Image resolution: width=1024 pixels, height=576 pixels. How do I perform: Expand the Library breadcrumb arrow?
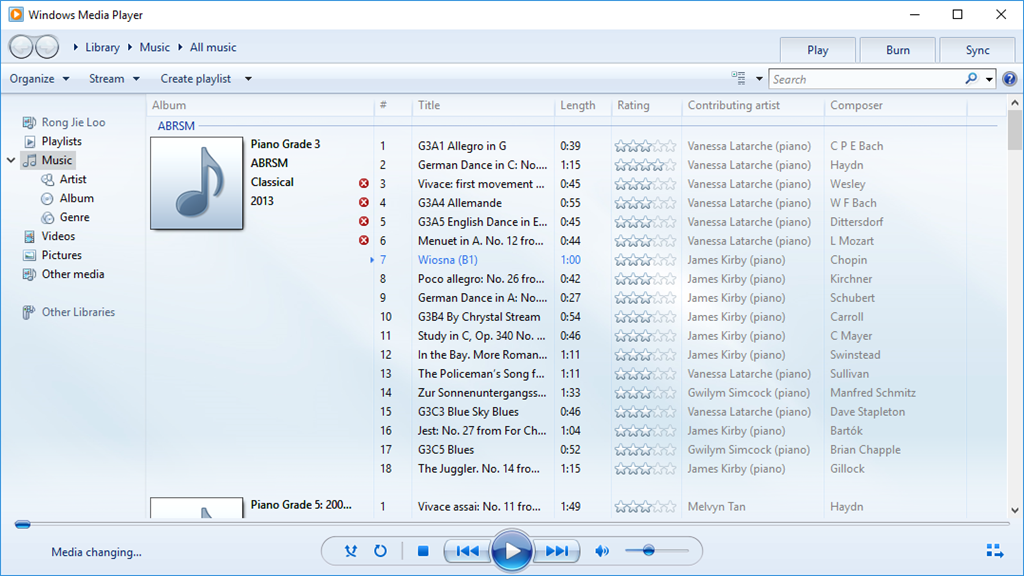tap(76, 47)
